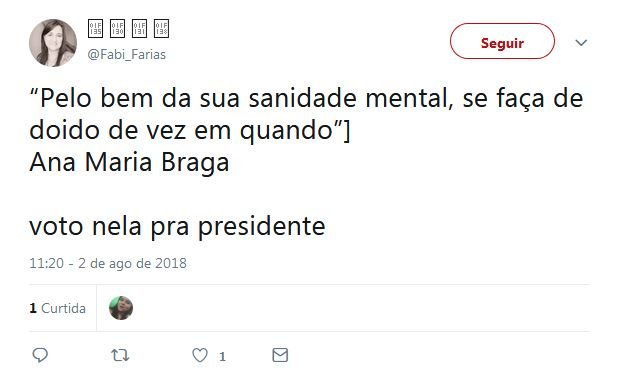
Task: Click the word Curtida label
Action: click(x=63, y=308)
